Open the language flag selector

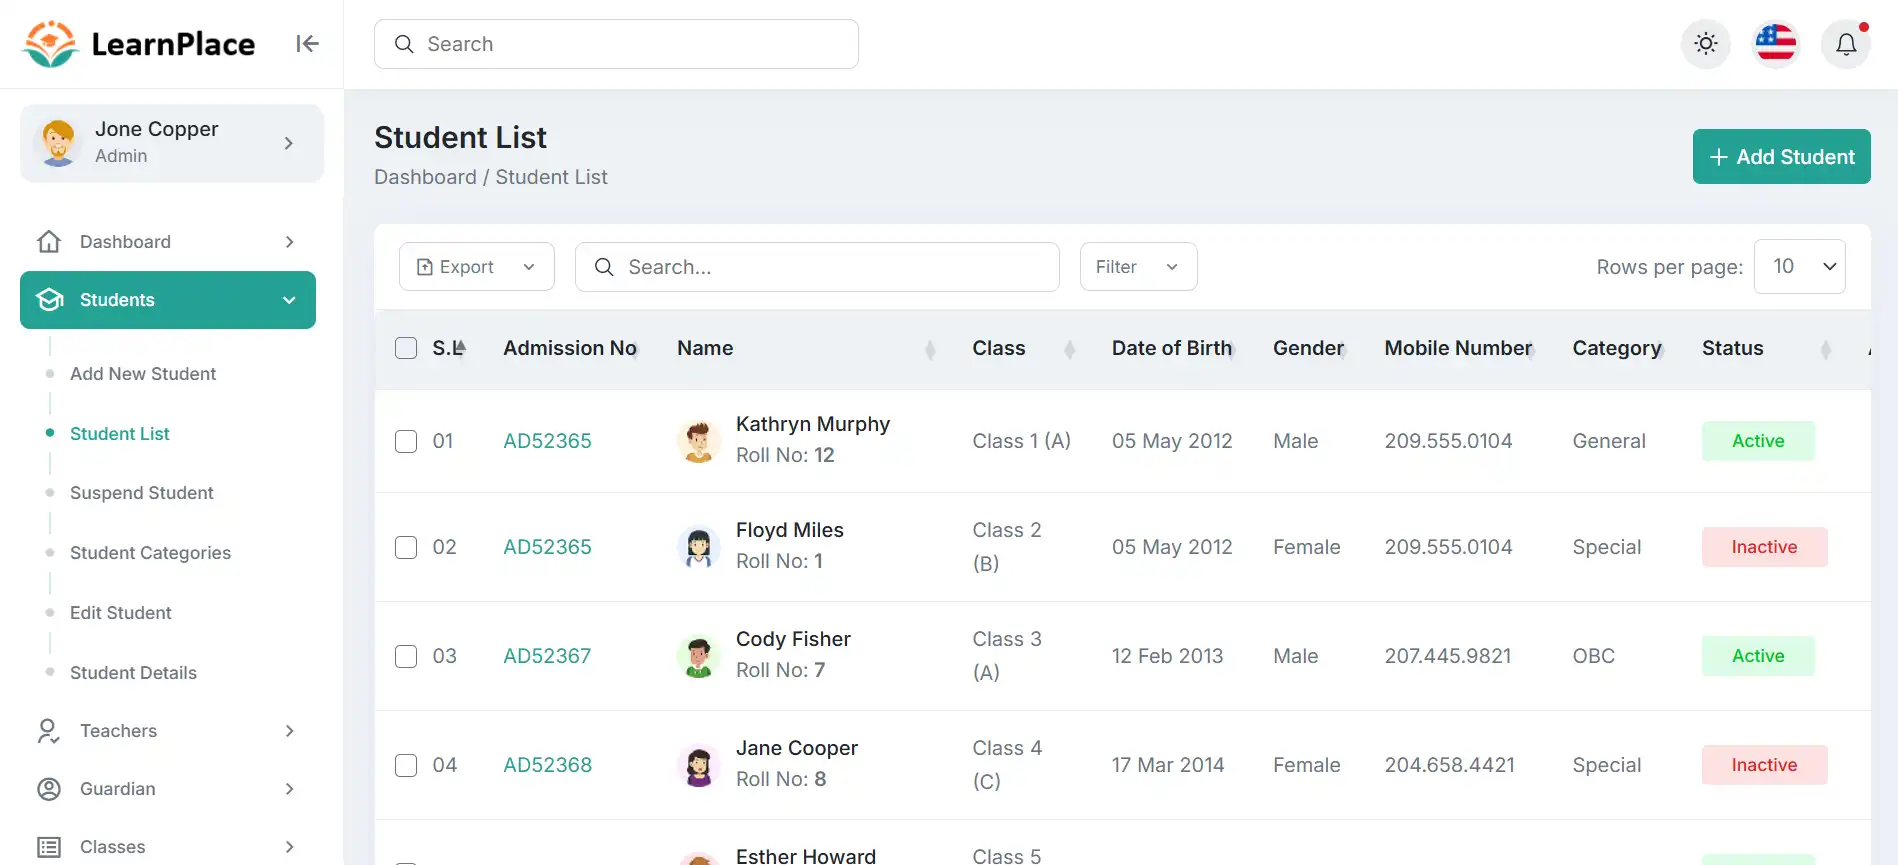point(1776,44)
